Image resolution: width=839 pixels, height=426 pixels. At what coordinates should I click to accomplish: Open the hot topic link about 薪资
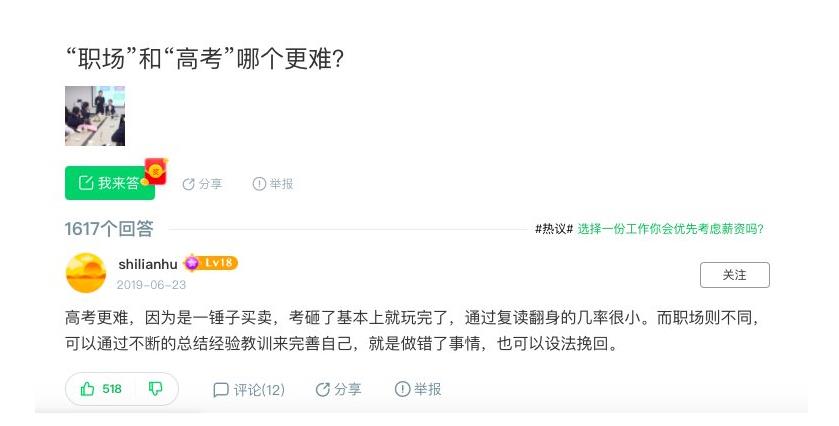[x=670, y=229]
